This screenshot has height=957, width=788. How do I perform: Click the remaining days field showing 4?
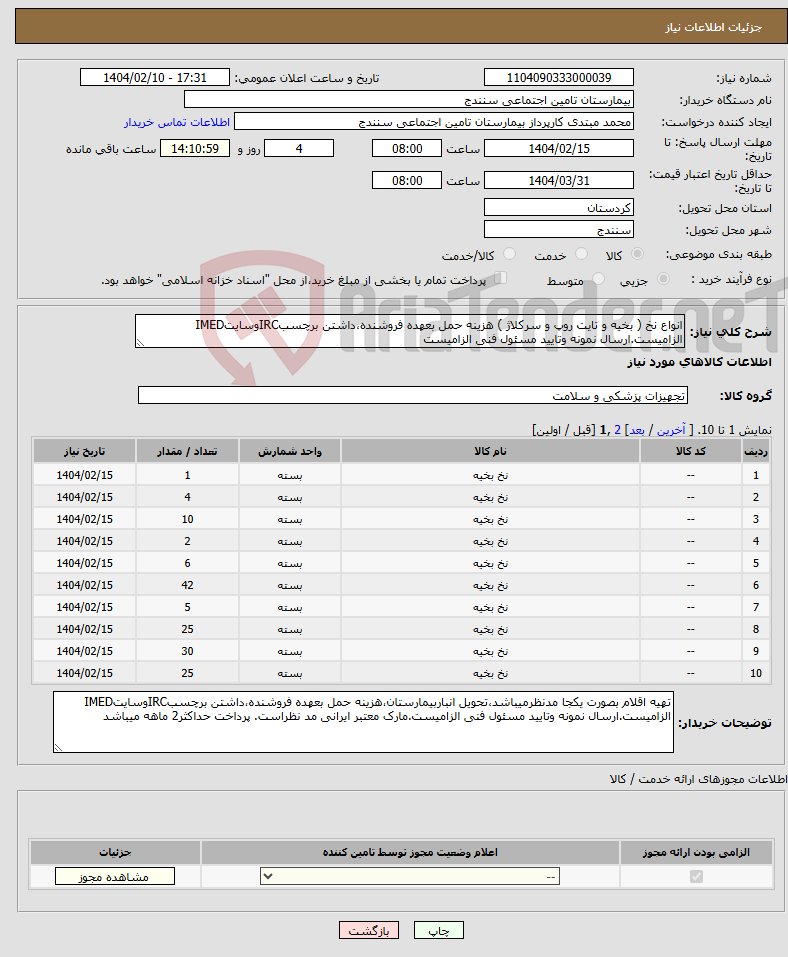(298, 148)
